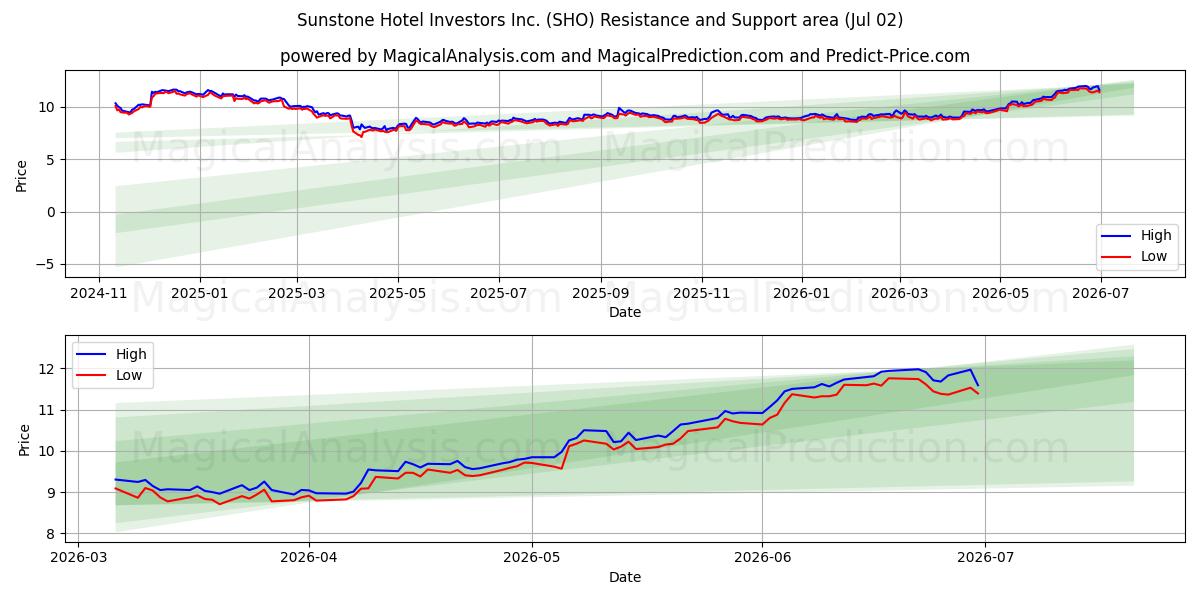Viewport: 1200px width, 600px height.
Task: Click the 2025-05 x-axis label
Action: point(398,293)
